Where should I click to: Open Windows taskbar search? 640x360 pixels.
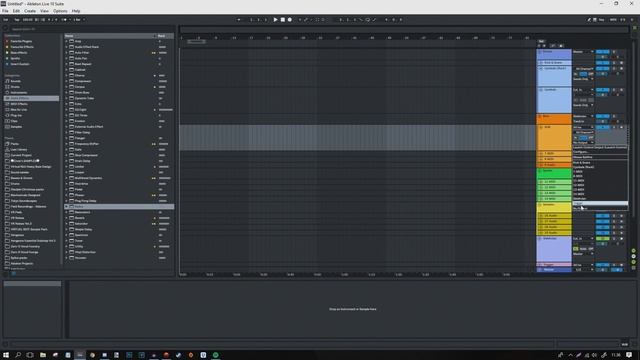point(18,355)
